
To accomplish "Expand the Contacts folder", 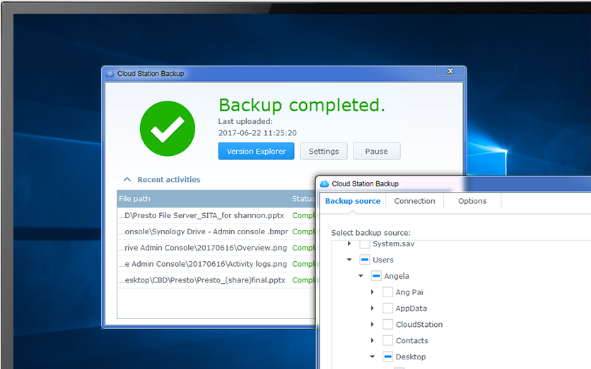I will 372,341.
